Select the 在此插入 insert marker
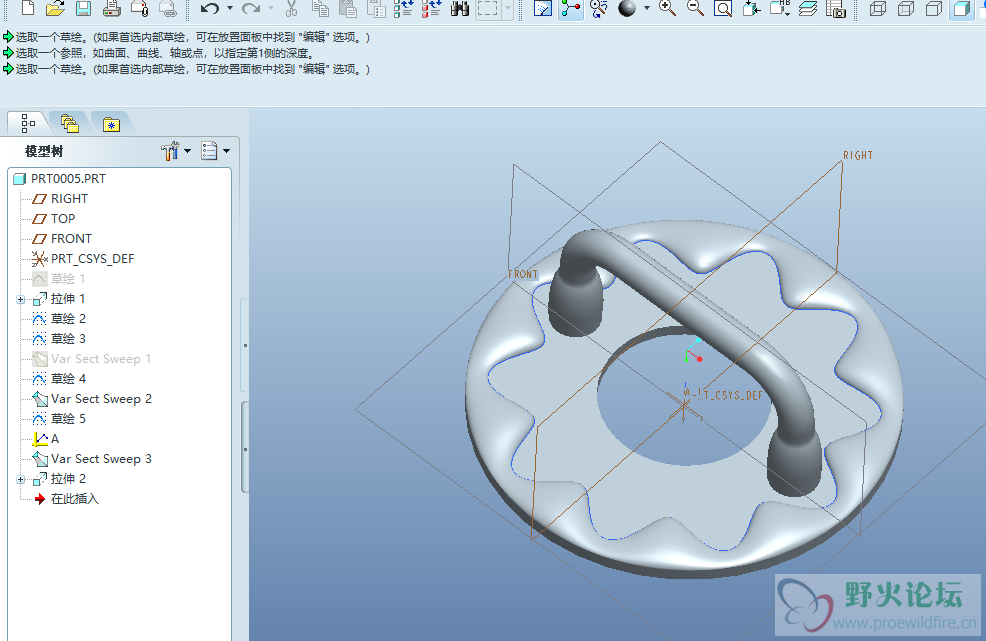The width and height of the screenshot is (986, 641). click(66, 499)
